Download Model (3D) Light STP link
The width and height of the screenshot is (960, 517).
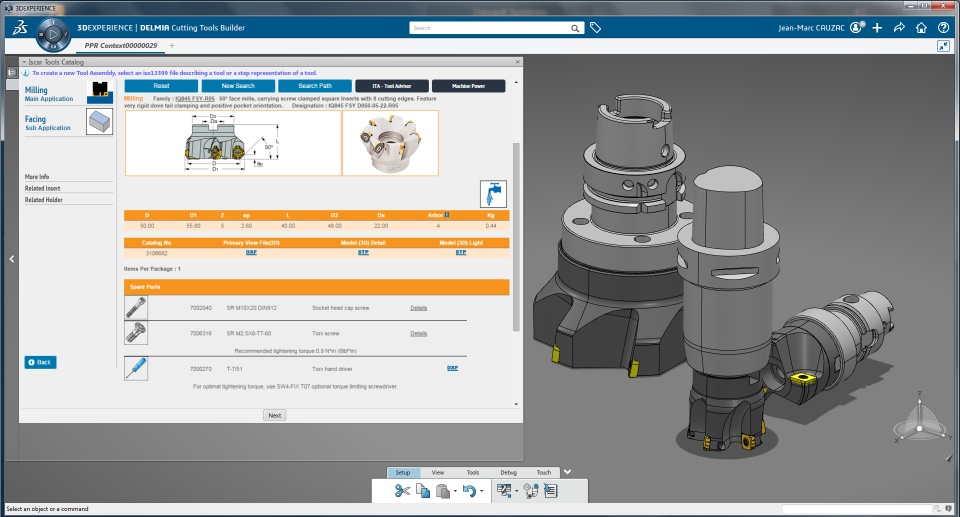pyautogui.click(x=461, y=252)
